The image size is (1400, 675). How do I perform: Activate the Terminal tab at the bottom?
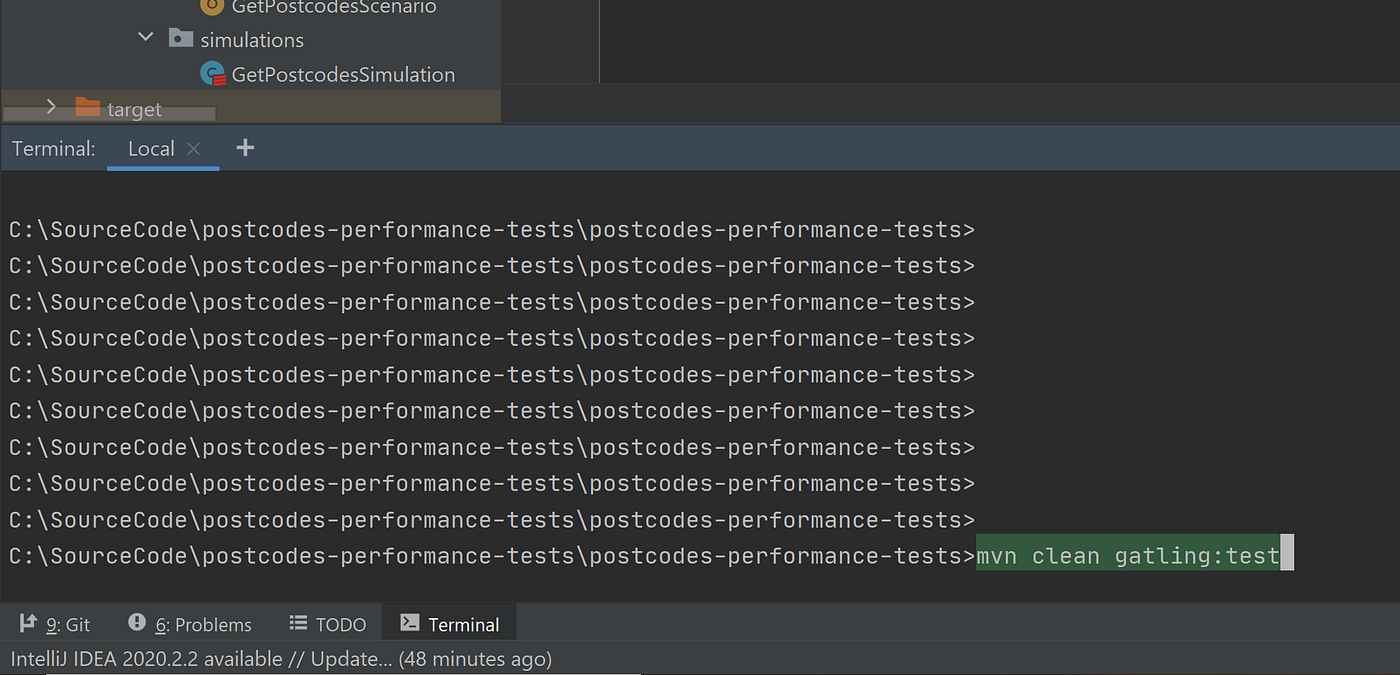449,623
